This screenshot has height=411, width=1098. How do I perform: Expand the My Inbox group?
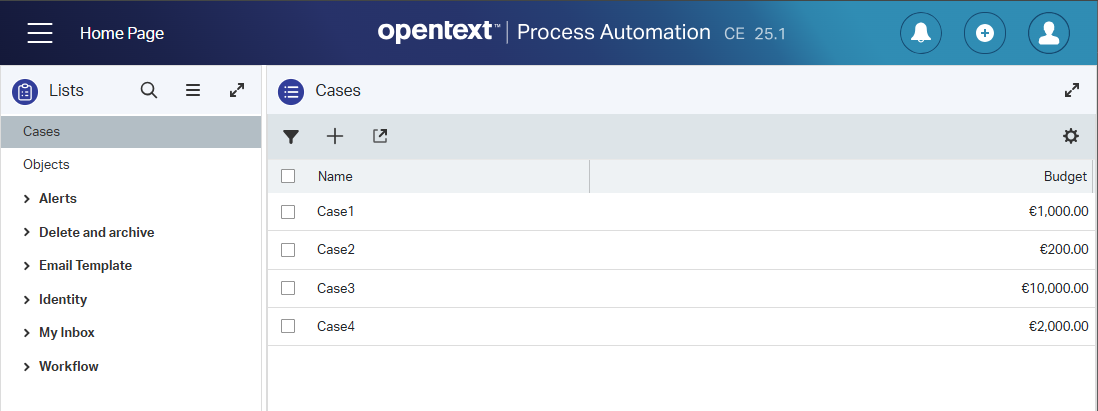pyautogui.click(x=27, y=333)
